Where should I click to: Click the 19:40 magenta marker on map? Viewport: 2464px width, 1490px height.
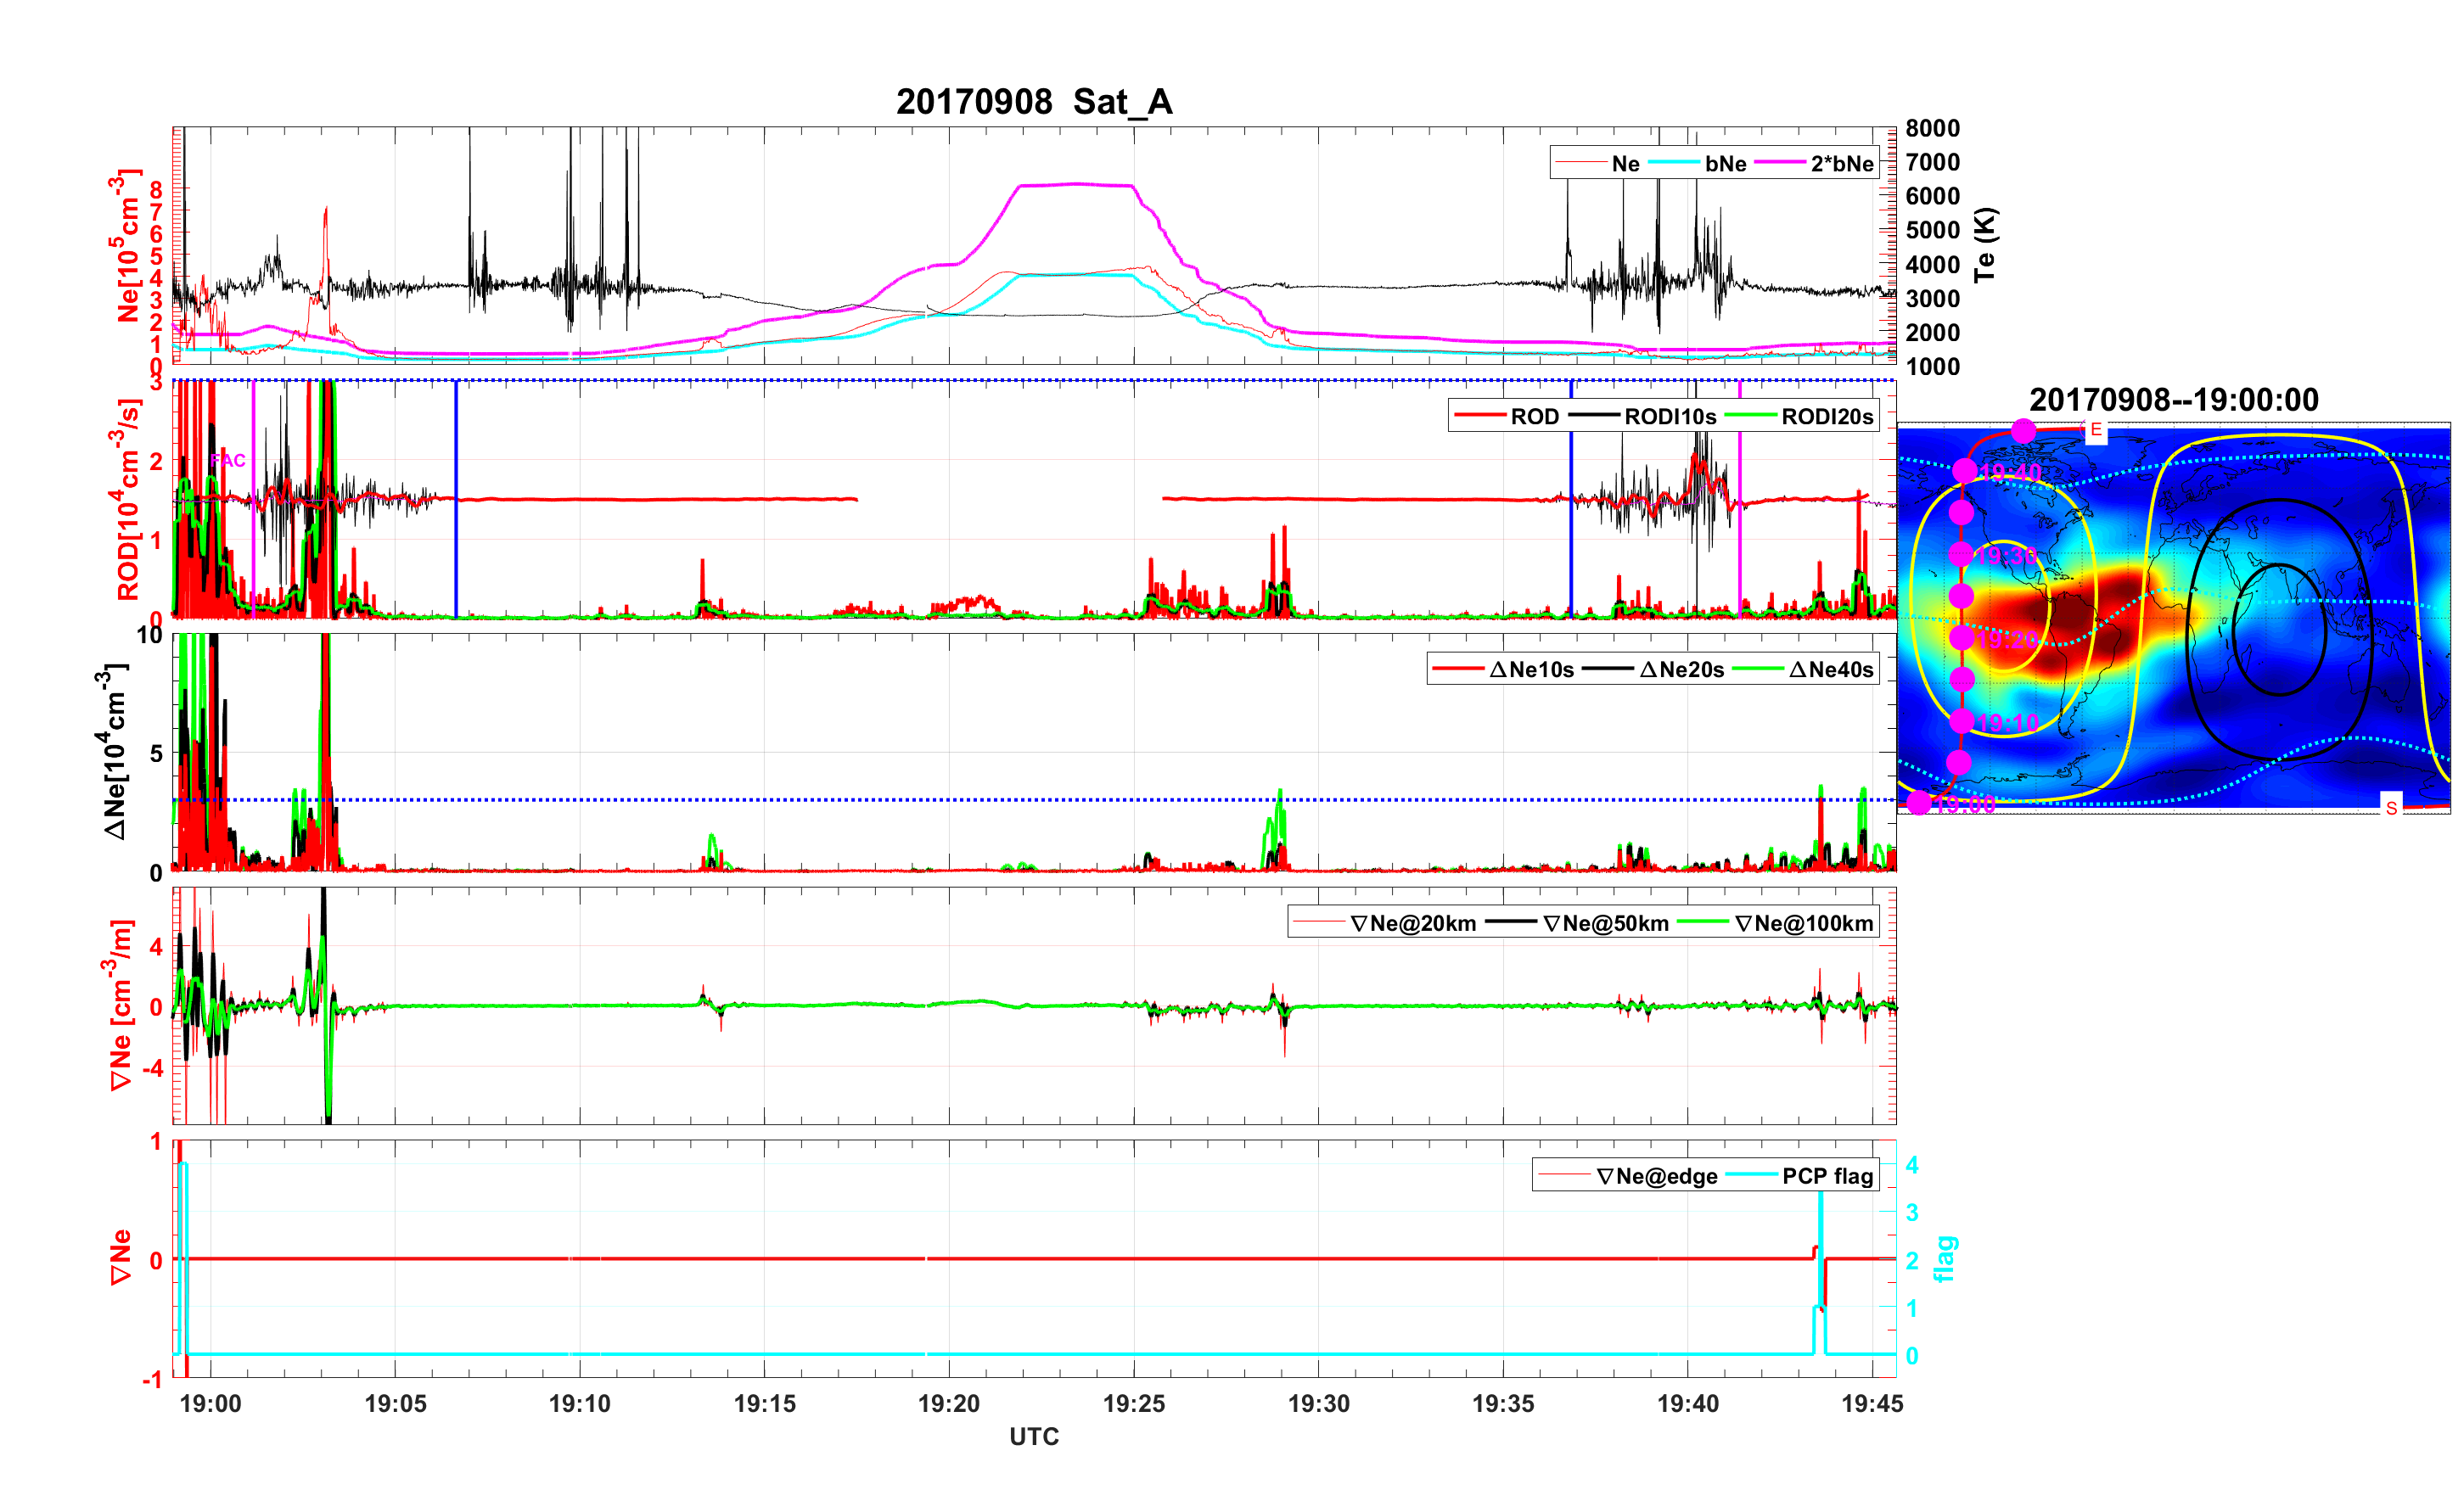[x=1964, y=470]
